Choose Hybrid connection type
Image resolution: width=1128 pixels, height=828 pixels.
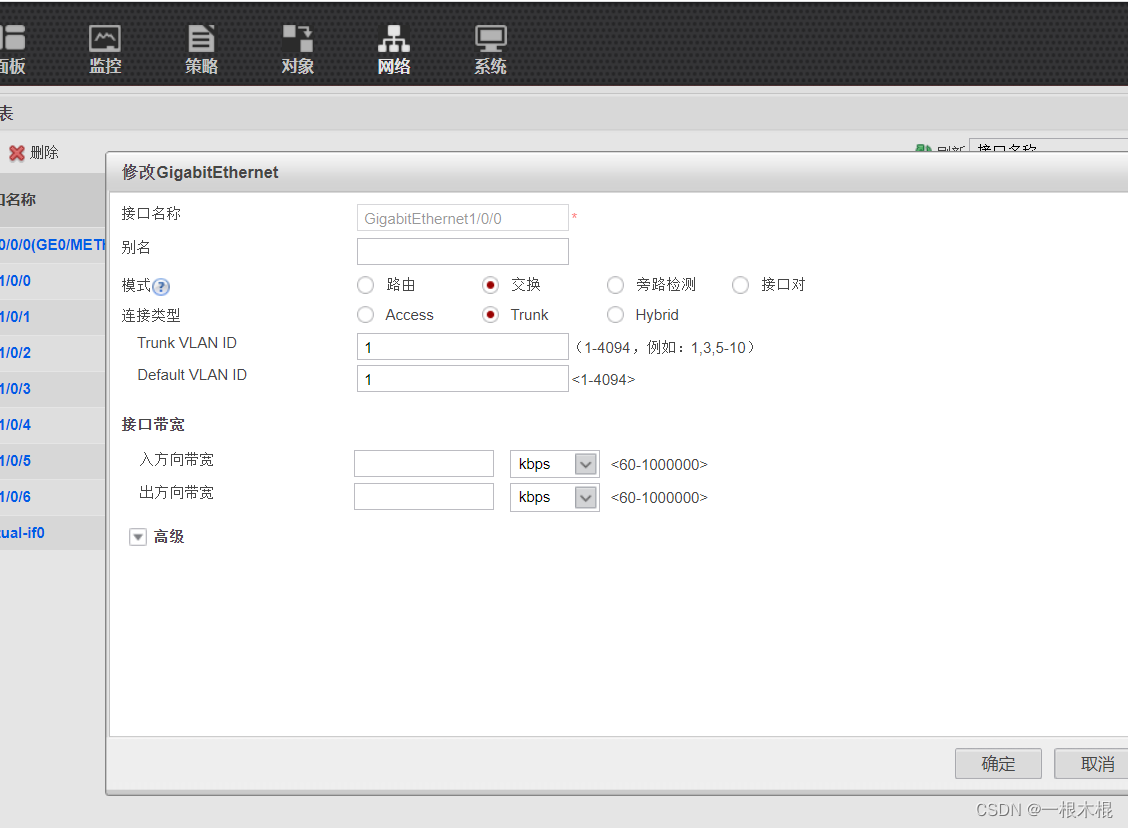615,315
